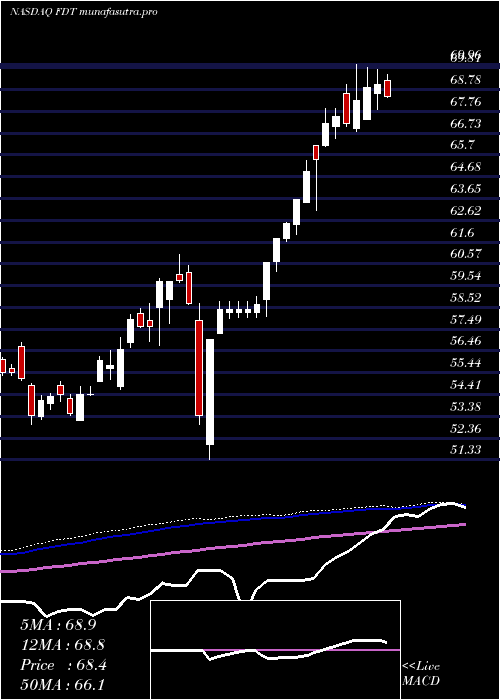
Task: Select the 56.46 price axis label
Action: 466,341
